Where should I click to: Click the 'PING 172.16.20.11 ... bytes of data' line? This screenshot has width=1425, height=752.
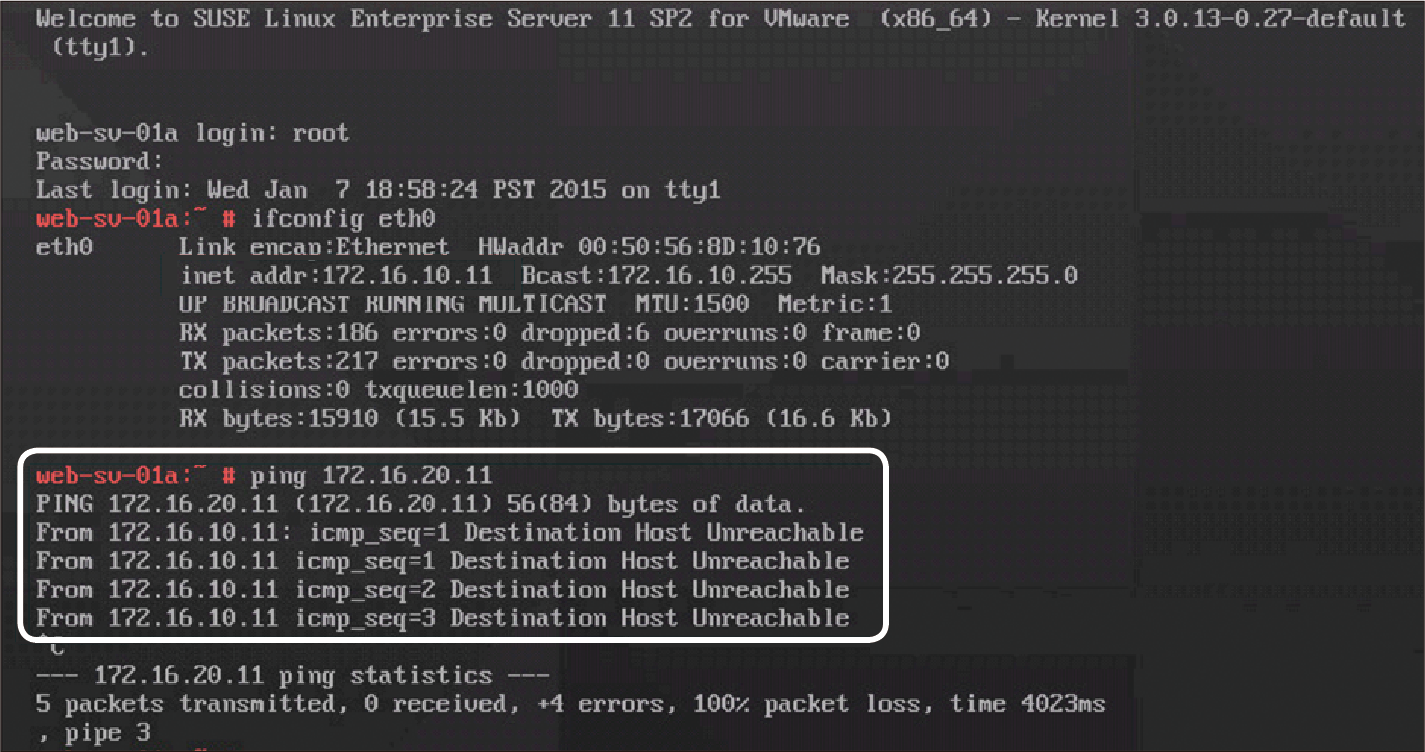tap(421, 504)
